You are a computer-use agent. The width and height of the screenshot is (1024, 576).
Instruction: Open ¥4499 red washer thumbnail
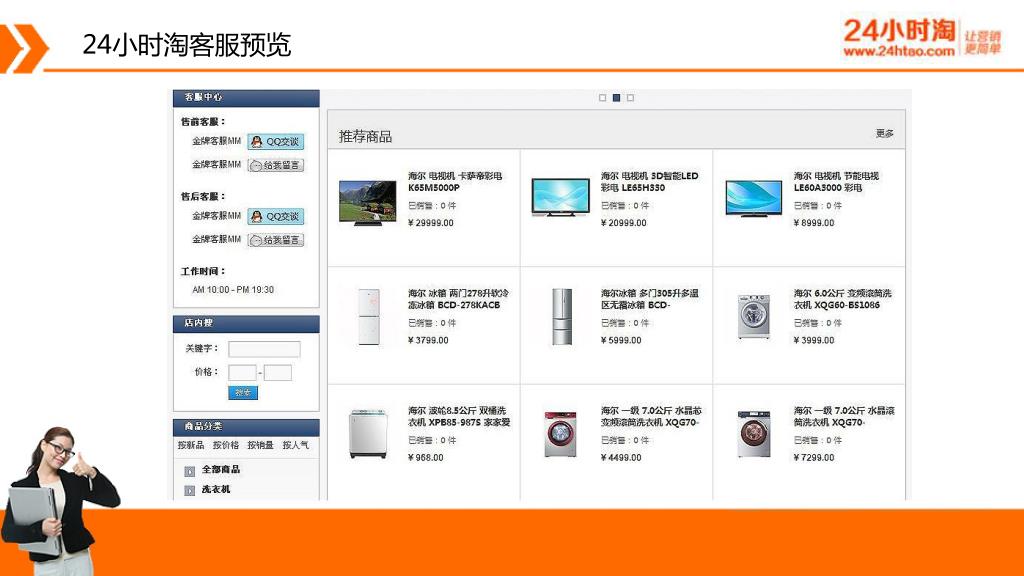[560, 434]
